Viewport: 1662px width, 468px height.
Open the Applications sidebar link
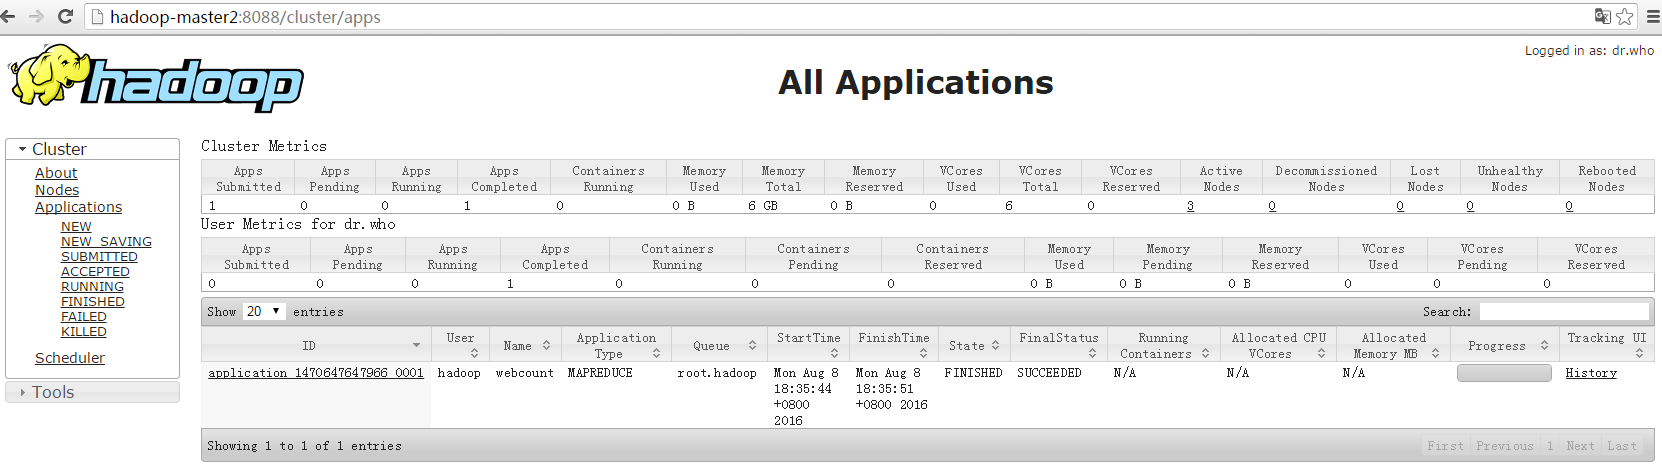coord(78,207)
